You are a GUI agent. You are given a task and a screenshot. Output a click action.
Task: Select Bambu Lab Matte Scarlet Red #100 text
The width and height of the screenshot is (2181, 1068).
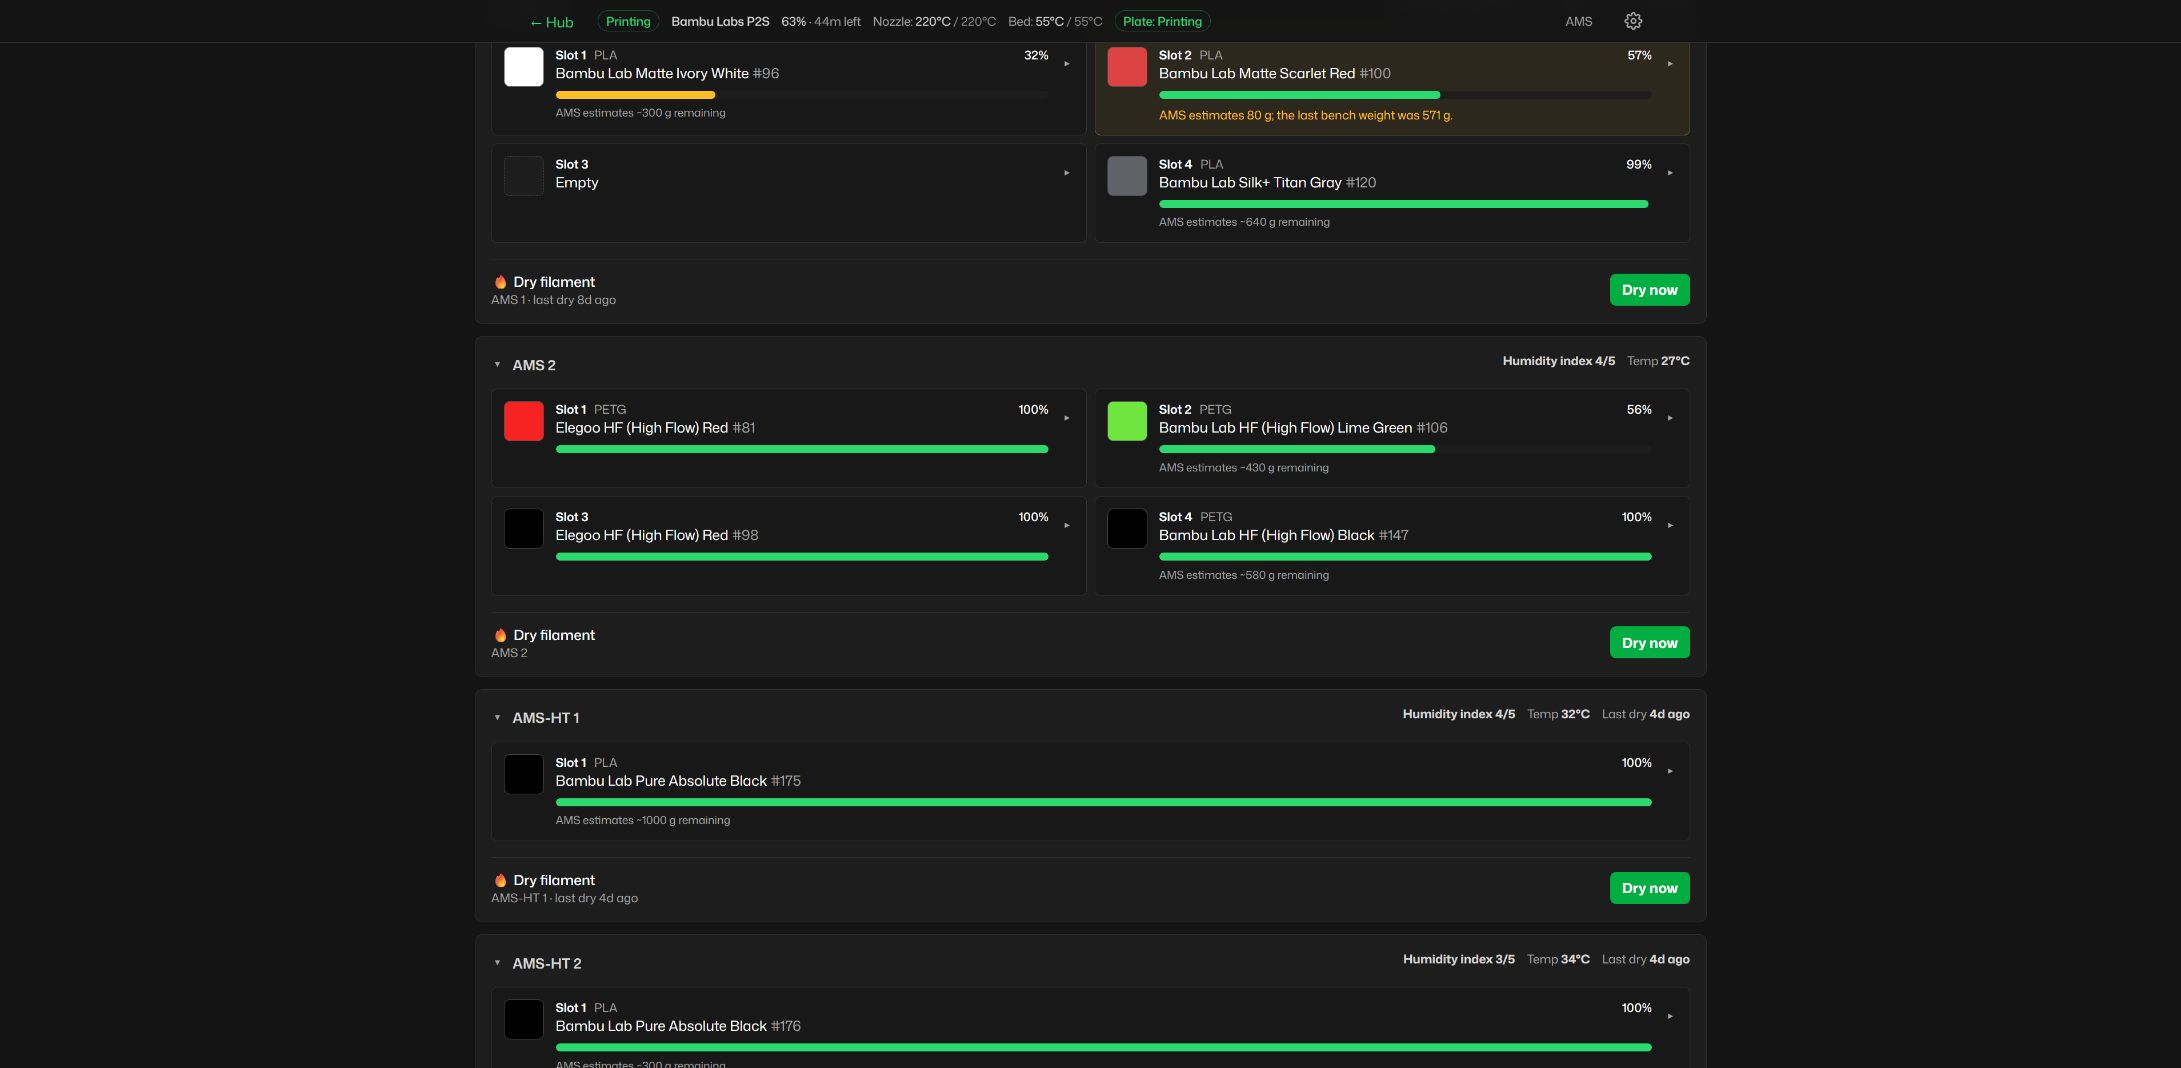1274,73
